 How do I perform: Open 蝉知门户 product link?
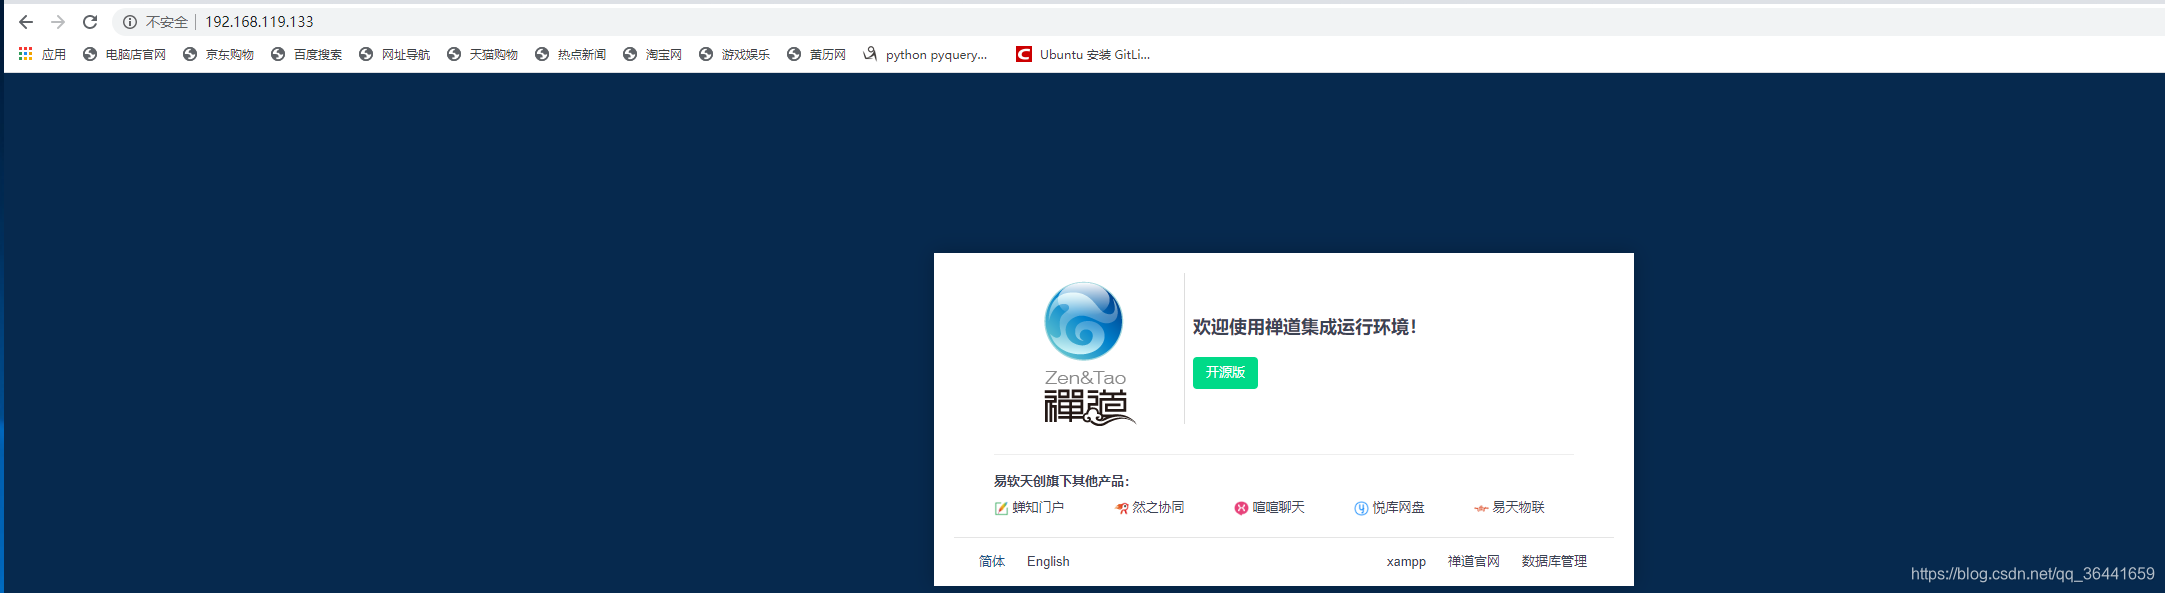tap(1029, 507)
